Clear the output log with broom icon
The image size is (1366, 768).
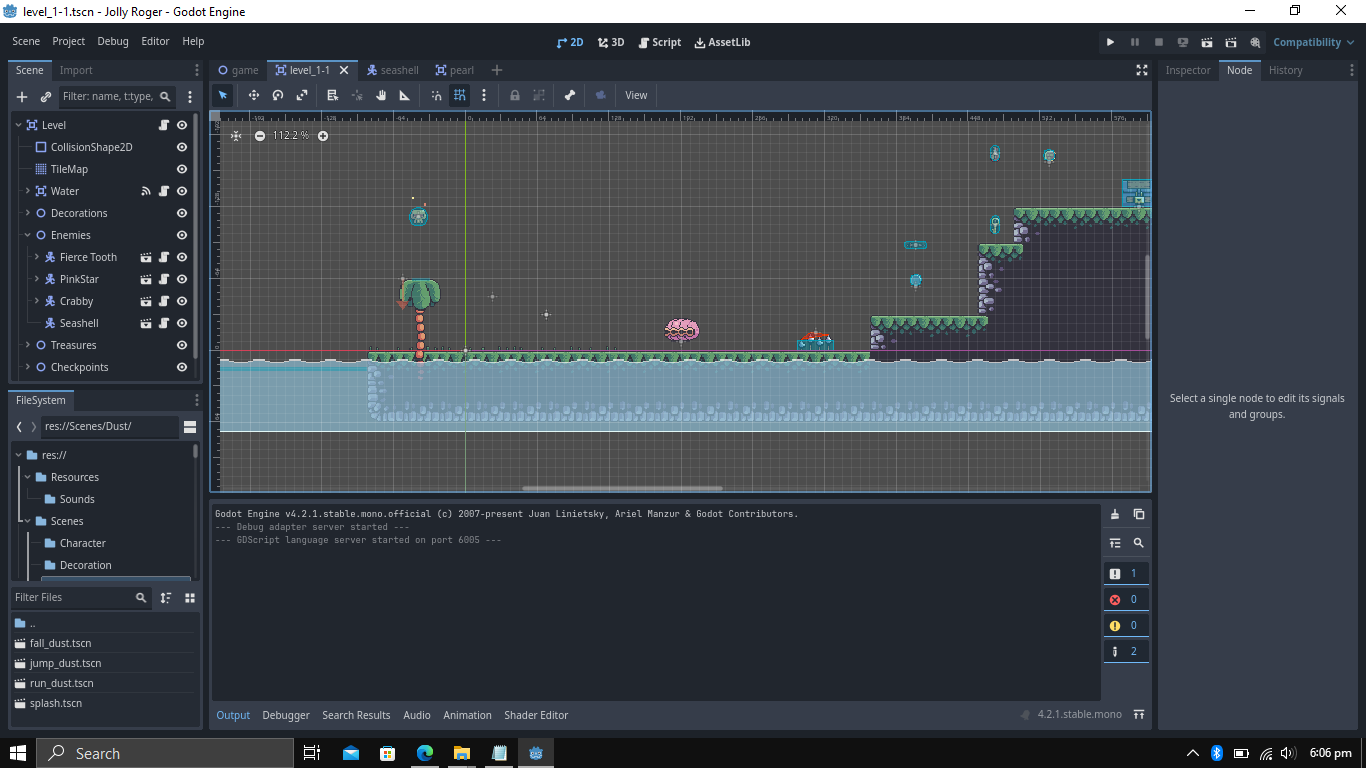(1115, 514)
